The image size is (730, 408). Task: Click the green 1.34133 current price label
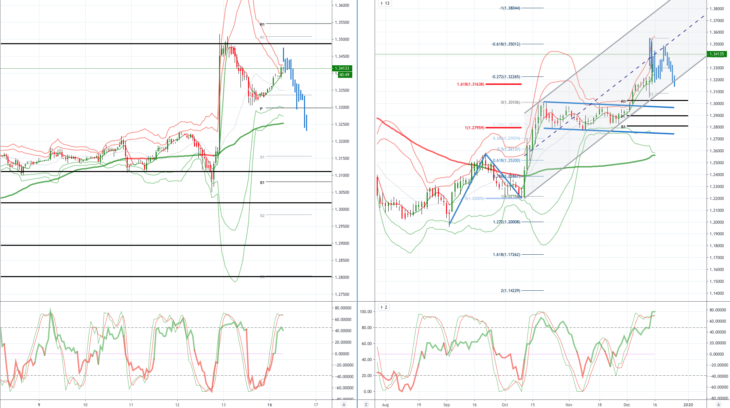(343, 68)
